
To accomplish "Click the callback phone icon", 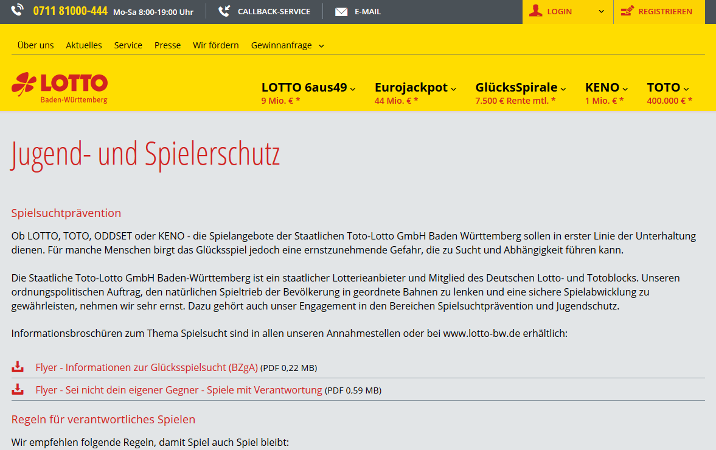I will (224, 11).
